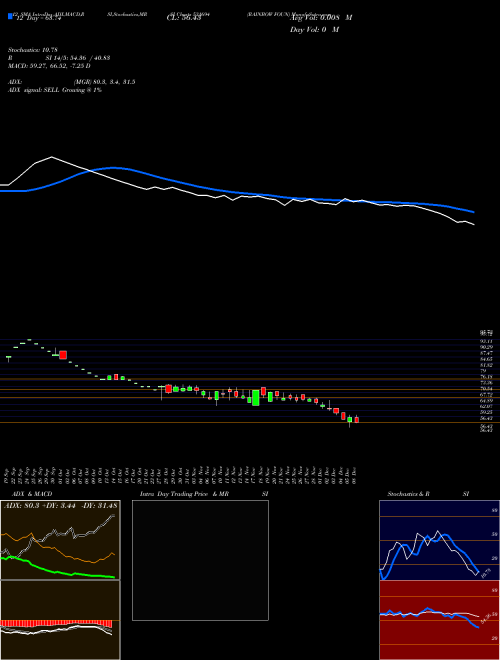The image size is (500, 660).
Task: Click the Day Vol: 0 M text
Action: 314,30
